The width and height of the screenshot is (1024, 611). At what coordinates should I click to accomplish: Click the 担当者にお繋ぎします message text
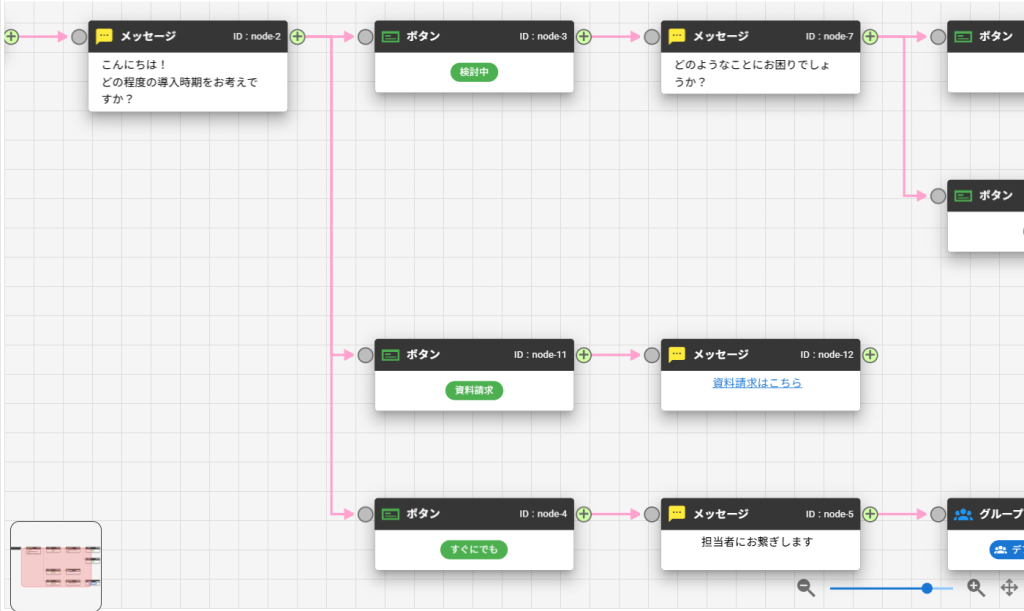pyautogui.click(x=758, y=542)
